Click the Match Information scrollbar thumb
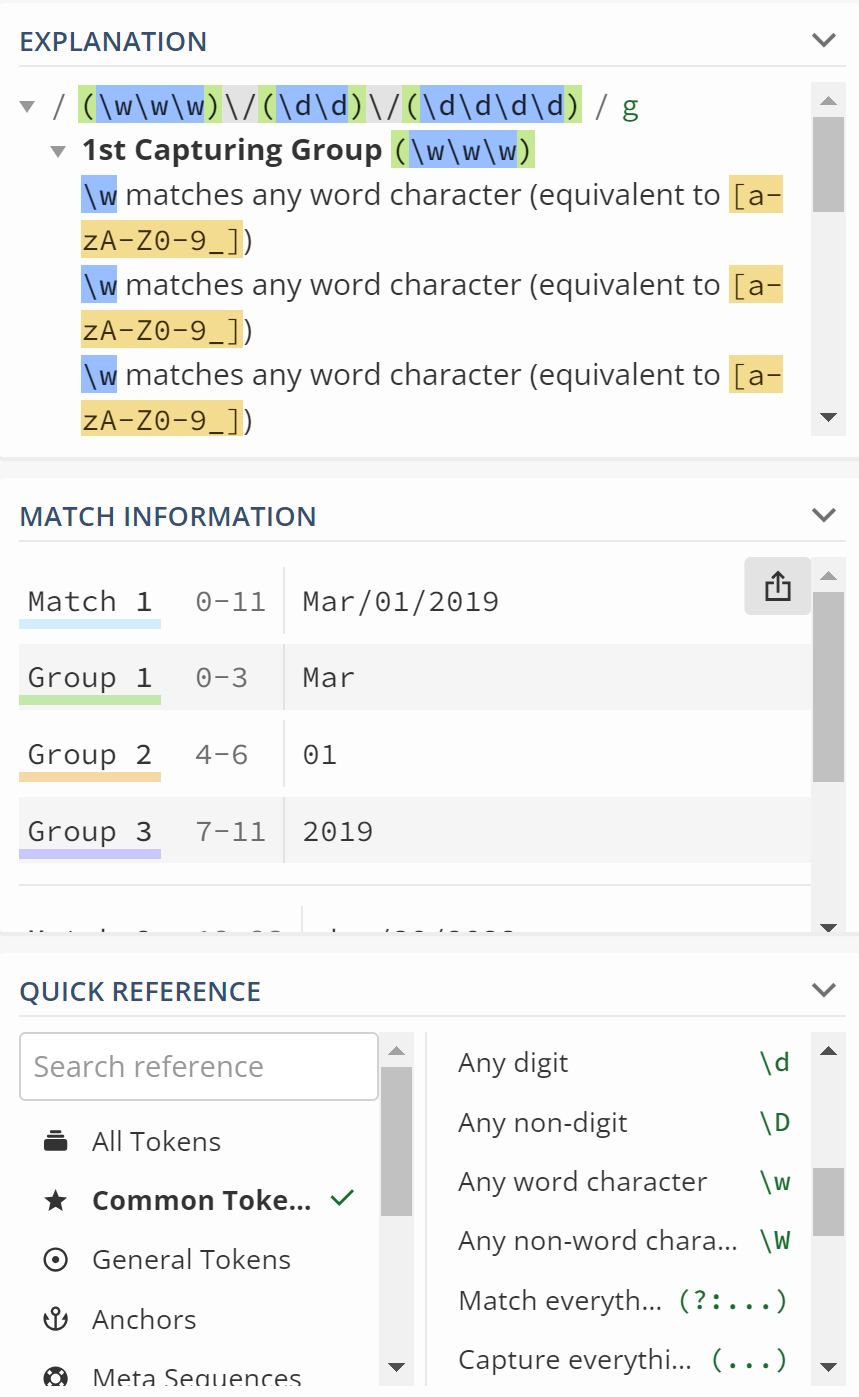Viewport: 859px width, 1397px height. [x=828, y=686]
